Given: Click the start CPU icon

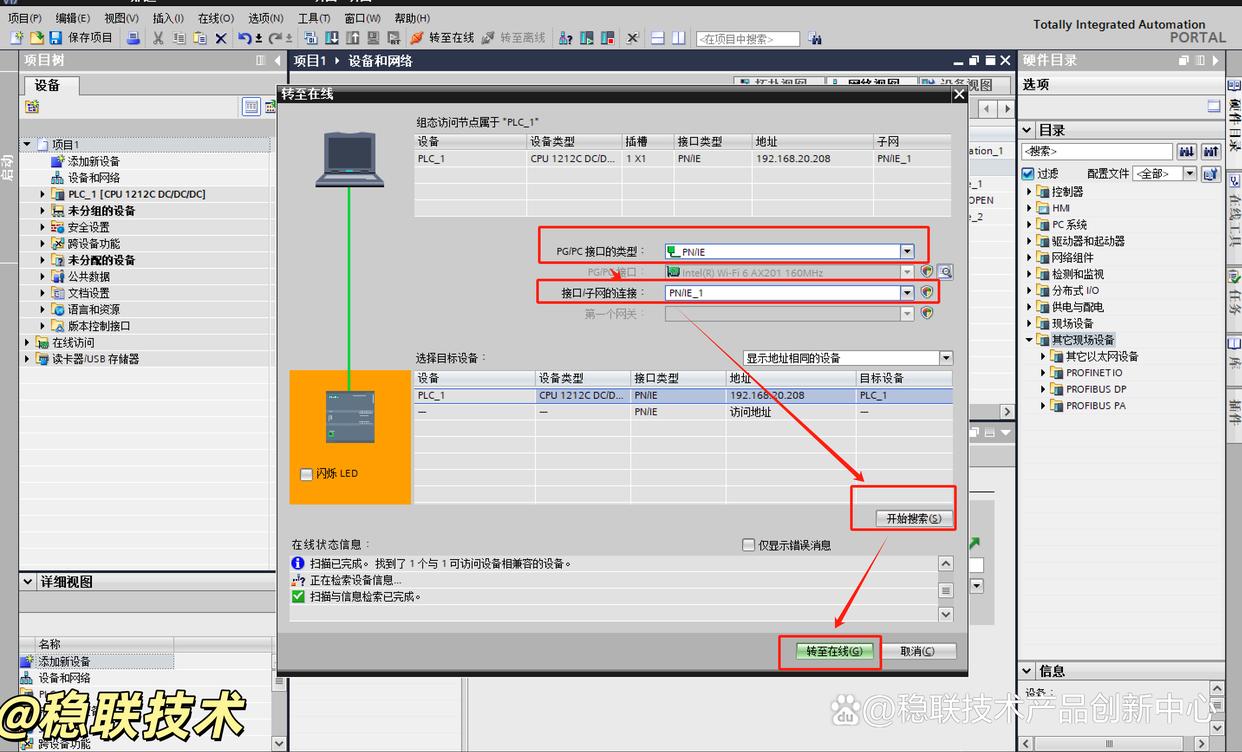Looking at the screenshot, I should [x=585, y=38].
